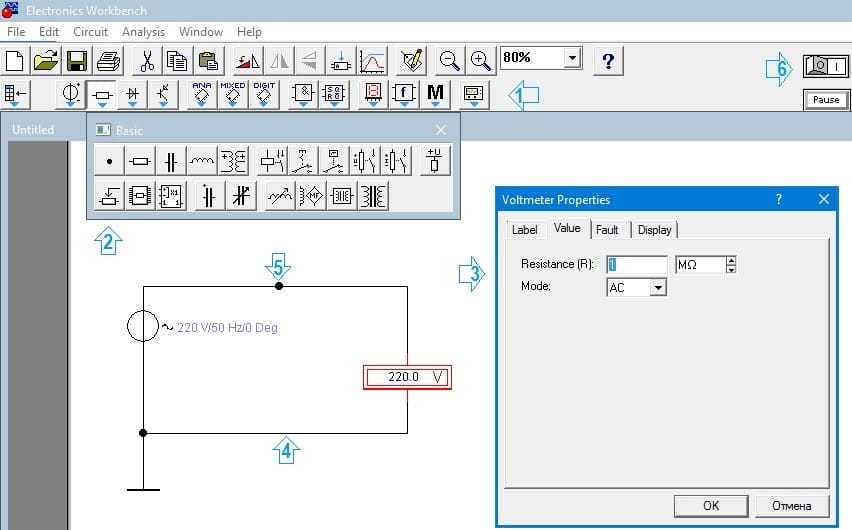This screenshot has width=852, height=530.
Task: Select the Capacitor in Basic panel
Action: (x=171, y=161)
